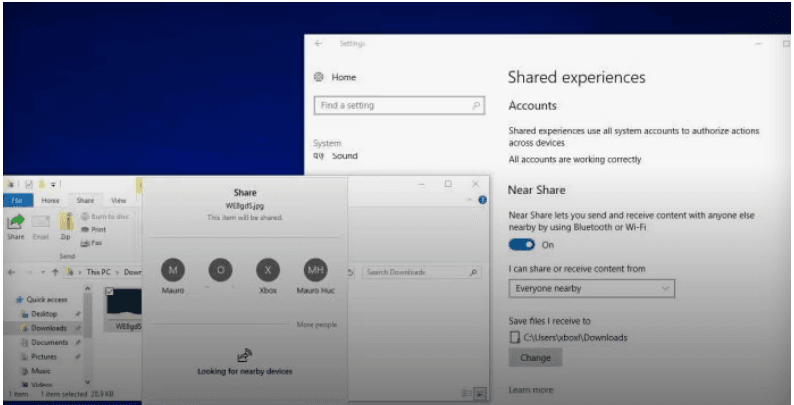Screen dimensions: 794x405
Task: Open Desktop in the navigation pane
Action: tap(44, 314)
